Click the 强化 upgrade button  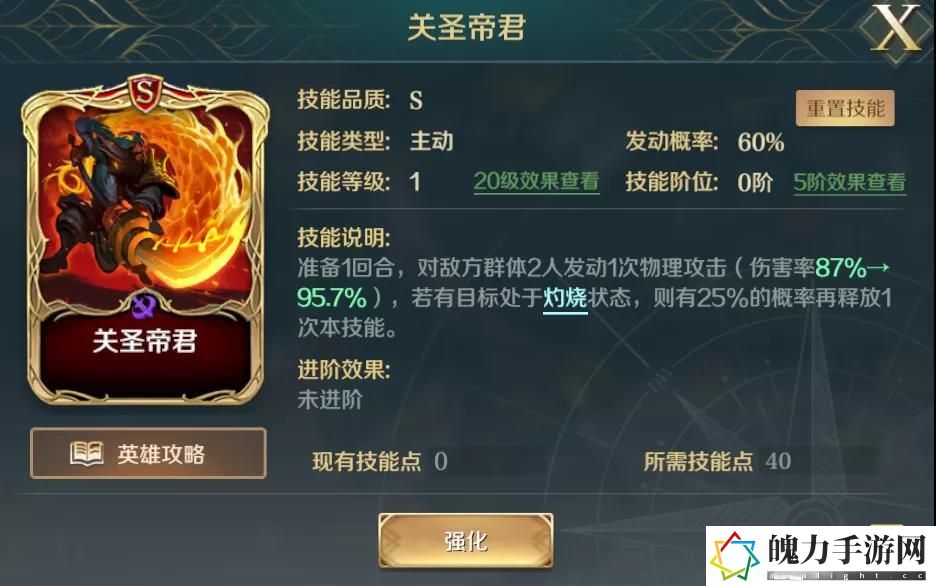[466, 541]
